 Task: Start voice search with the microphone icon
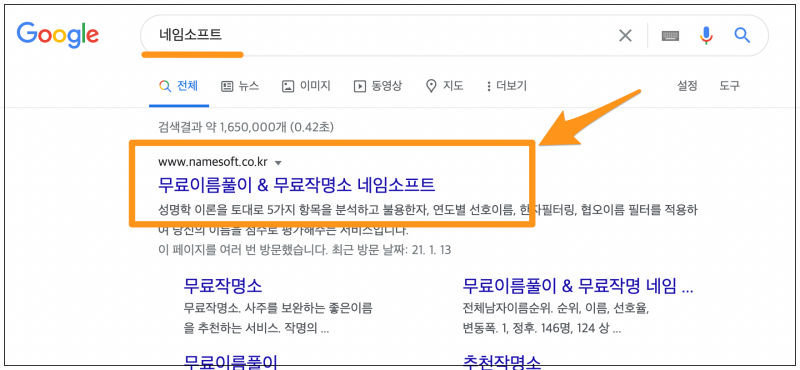coord(706,35)
